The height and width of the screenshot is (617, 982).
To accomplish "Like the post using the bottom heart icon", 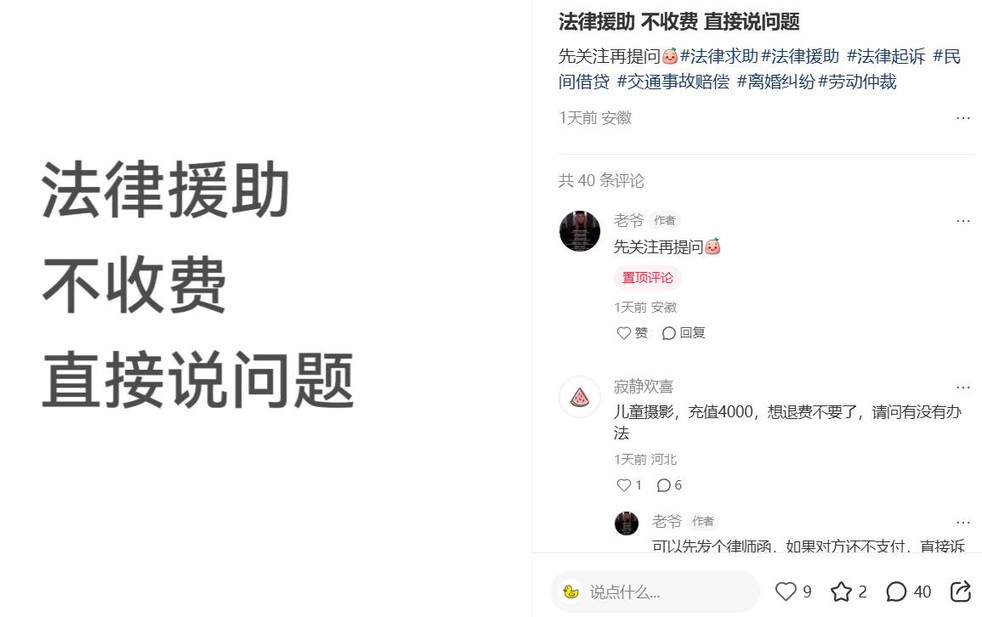I will tap(785, 591).
